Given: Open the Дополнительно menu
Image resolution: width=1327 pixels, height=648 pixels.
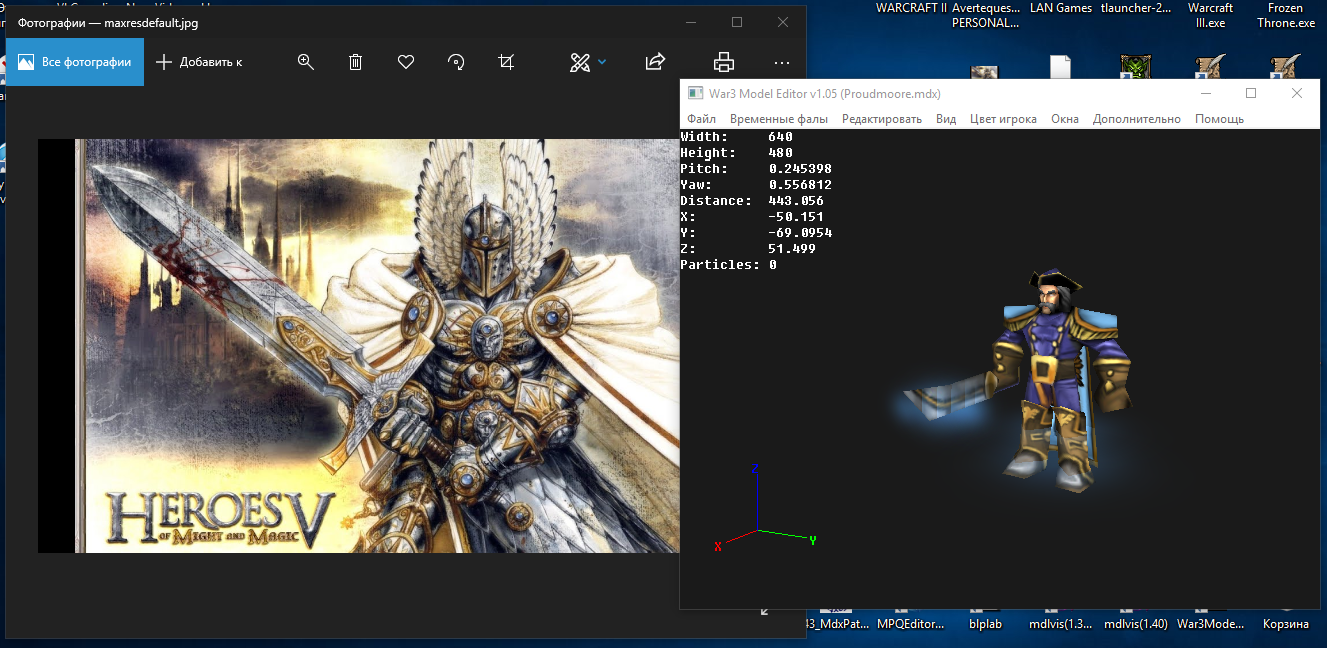Looking at the screenshot, I should coord(1137,119).
